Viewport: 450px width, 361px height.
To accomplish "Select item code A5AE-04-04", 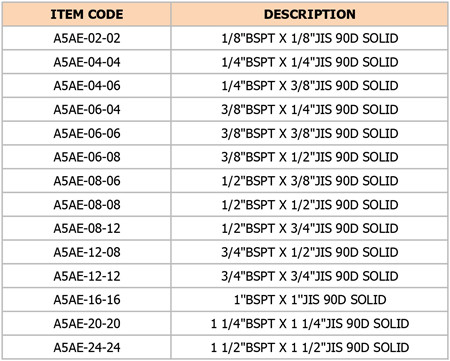I will tap(87, 62).
